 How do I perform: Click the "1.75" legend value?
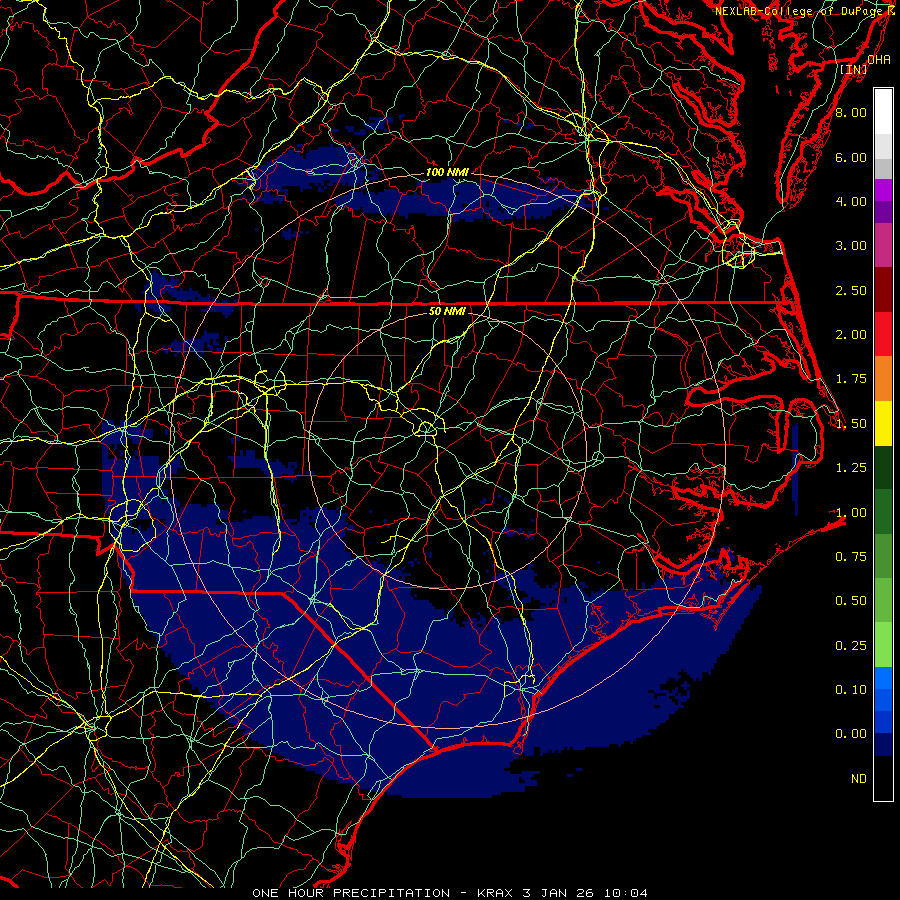851,379
